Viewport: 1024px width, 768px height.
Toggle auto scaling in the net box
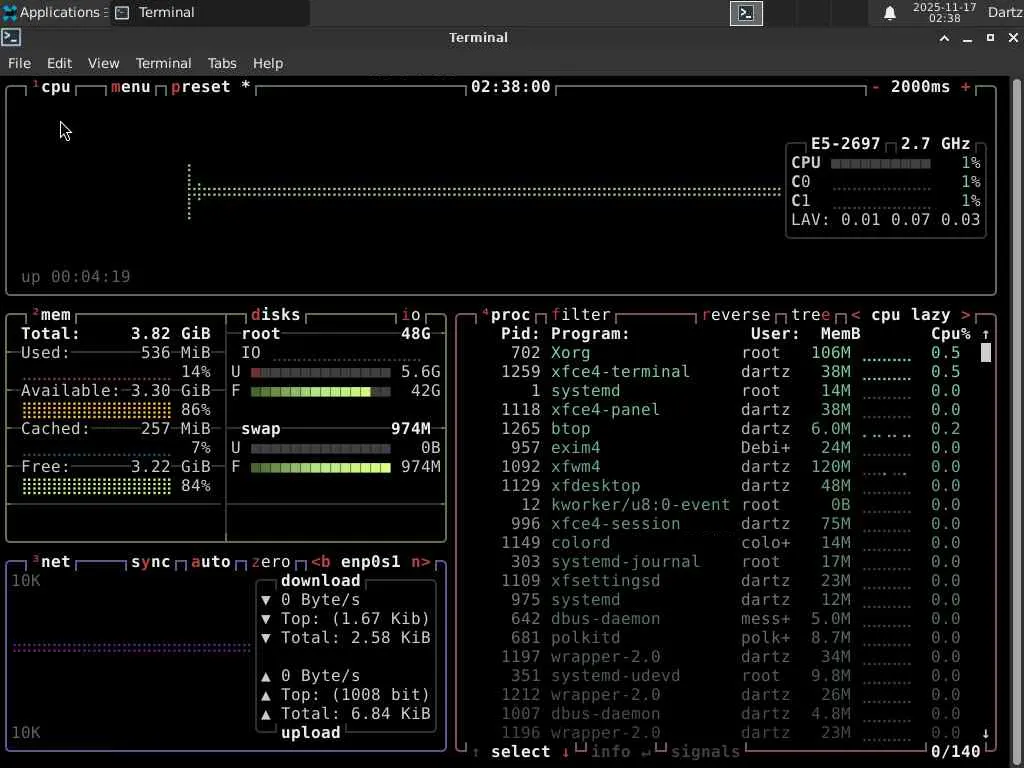coord(211,562)
